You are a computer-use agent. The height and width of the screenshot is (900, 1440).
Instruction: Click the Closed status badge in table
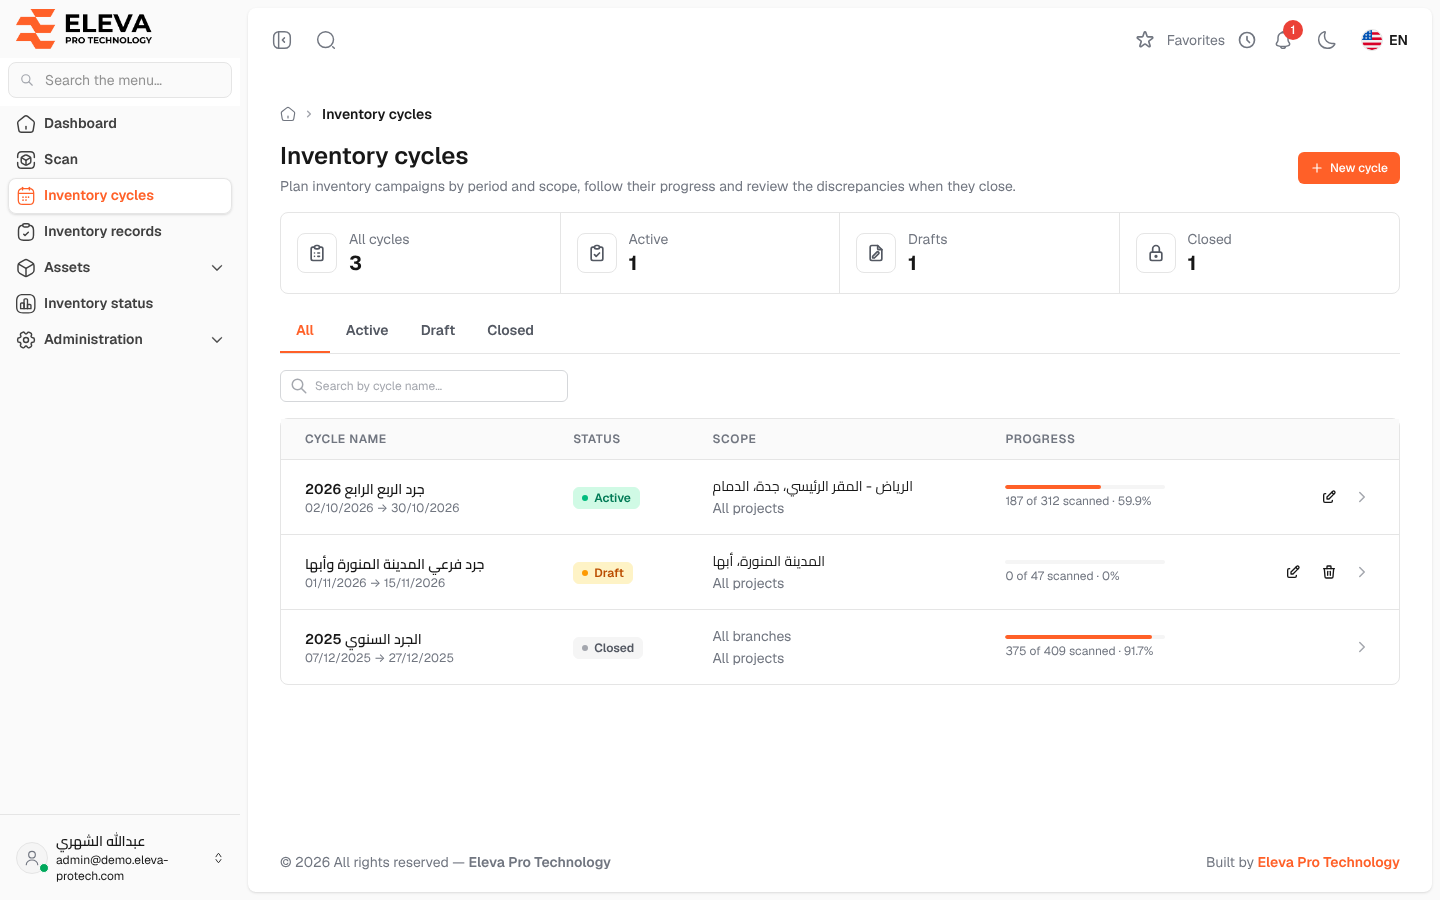pyautogui.click(x=608, y=648)
